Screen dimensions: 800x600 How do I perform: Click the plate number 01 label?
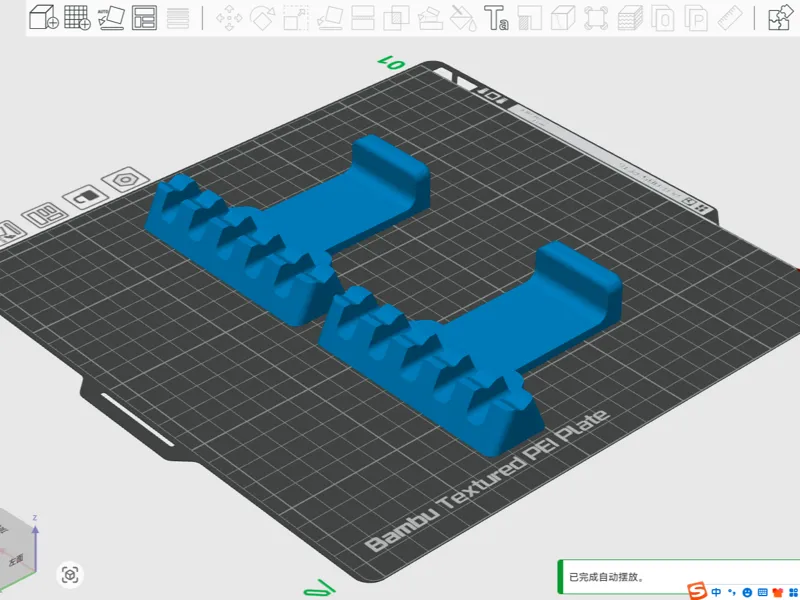(x=392, y=63)
